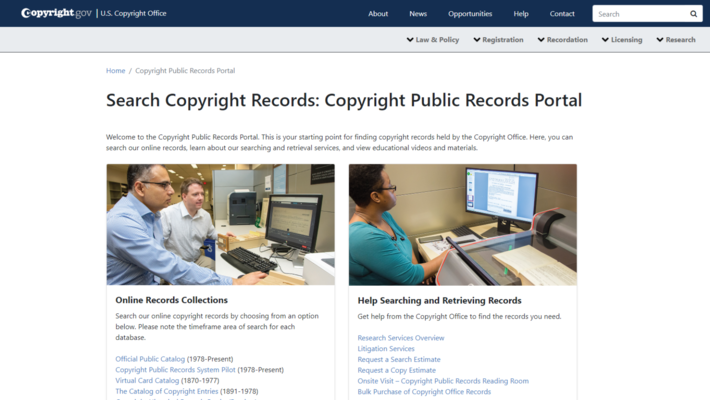Open the Help page
710x400 pixels.
point(521,14)
